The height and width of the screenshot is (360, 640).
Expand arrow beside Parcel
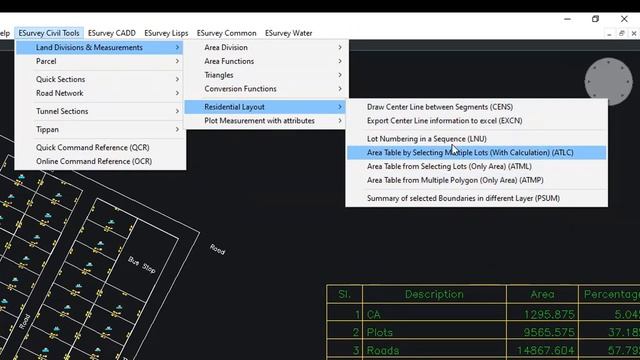(177, 61)
